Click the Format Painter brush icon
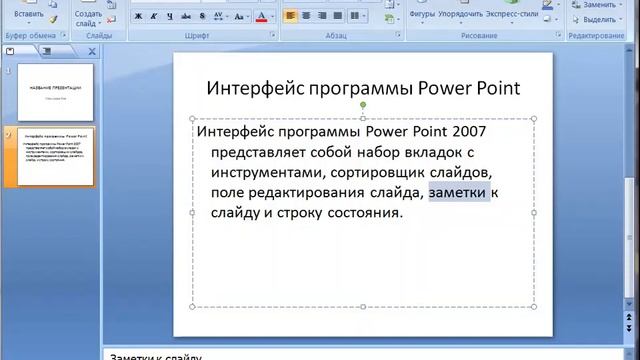Viewport: 640px width, 360px height. (x=53, y=19)
